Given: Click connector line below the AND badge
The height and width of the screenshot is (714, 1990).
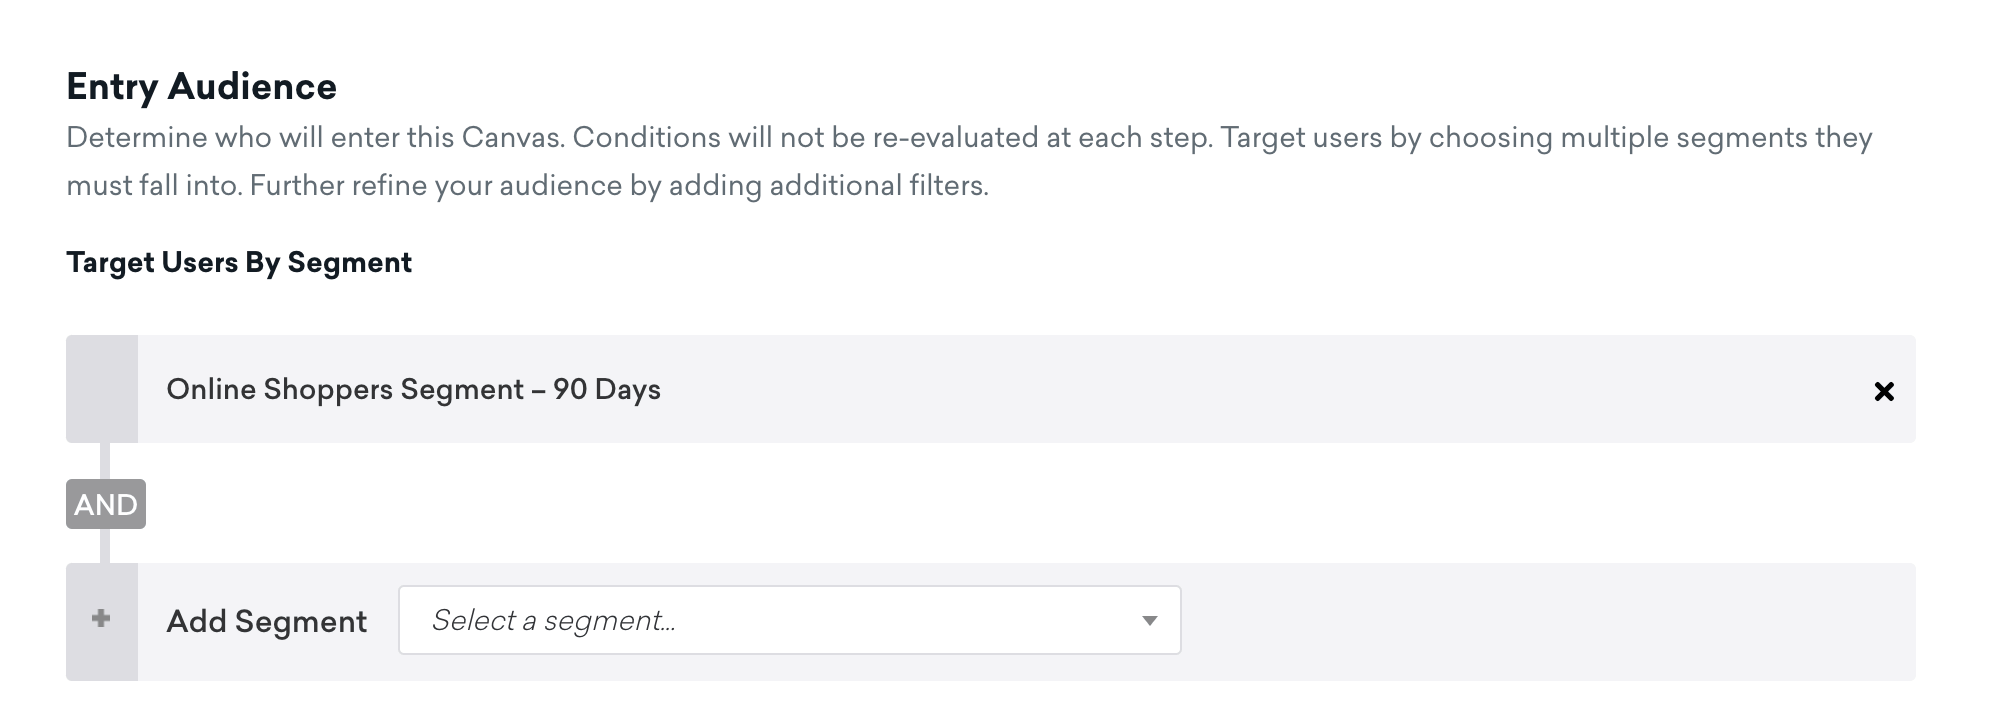Looking at the screenshot, I should (x=105, y=546).
